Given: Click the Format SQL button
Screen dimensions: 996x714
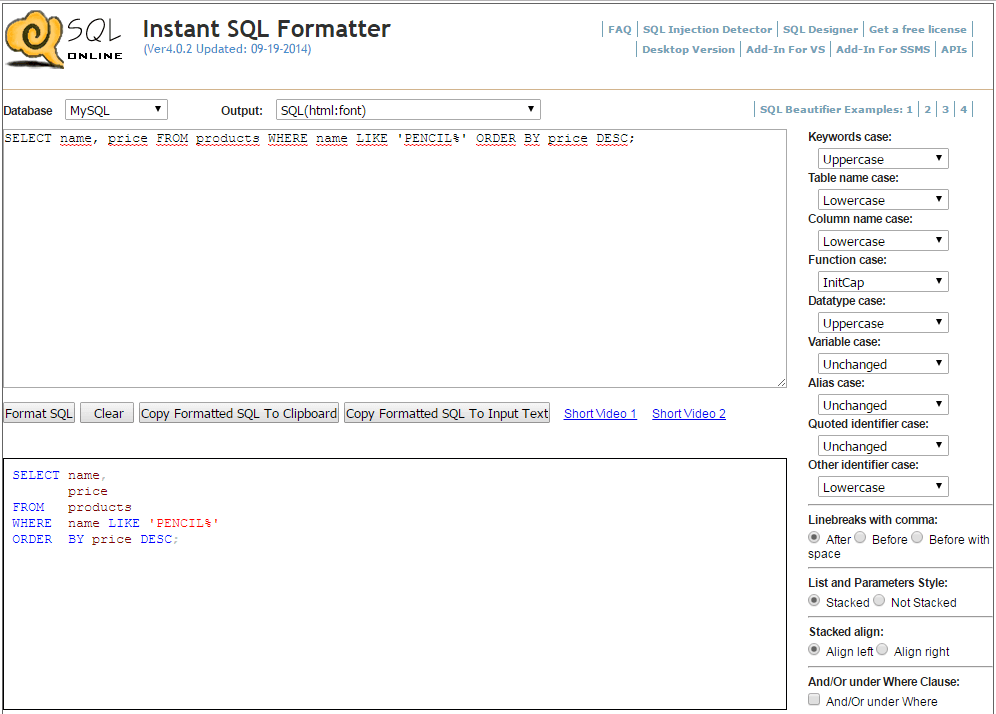Looking at the screenshot, I should (x=38, y=412).
